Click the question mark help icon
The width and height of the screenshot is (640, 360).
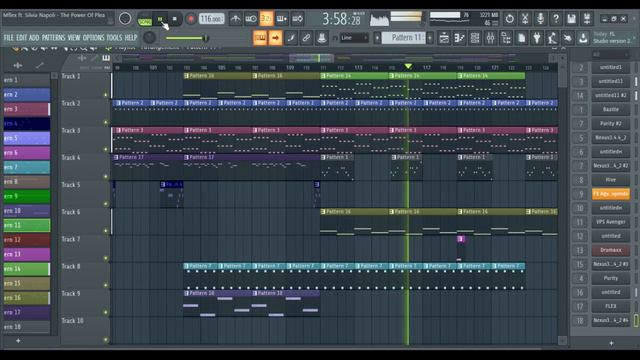(x=556, y=19)
